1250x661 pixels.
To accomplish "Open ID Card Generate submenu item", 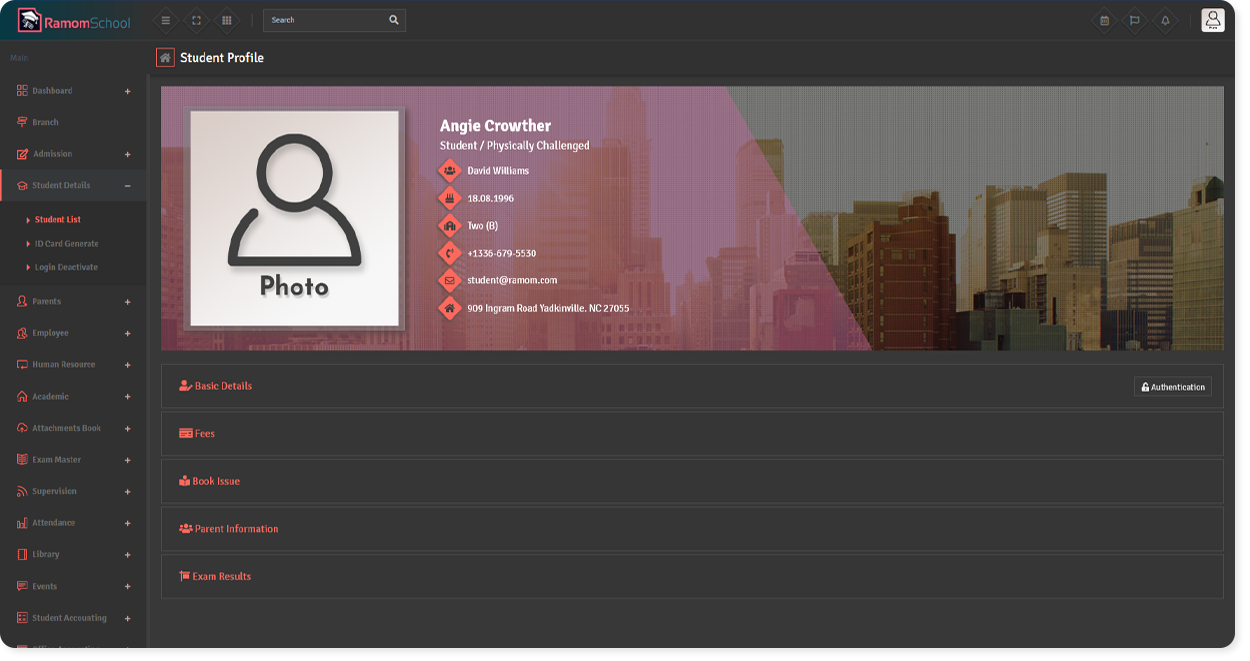I will pyautogui.click(x=66, y=244).
